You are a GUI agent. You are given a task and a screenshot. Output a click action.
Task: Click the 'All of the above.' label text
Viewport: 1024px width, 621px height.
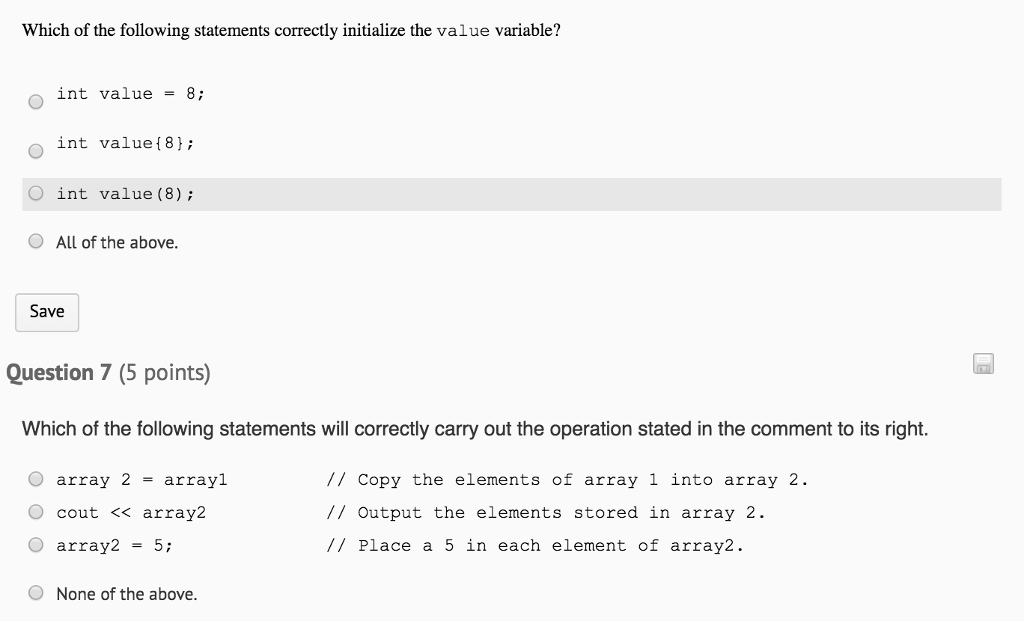[x=116, y=241]
